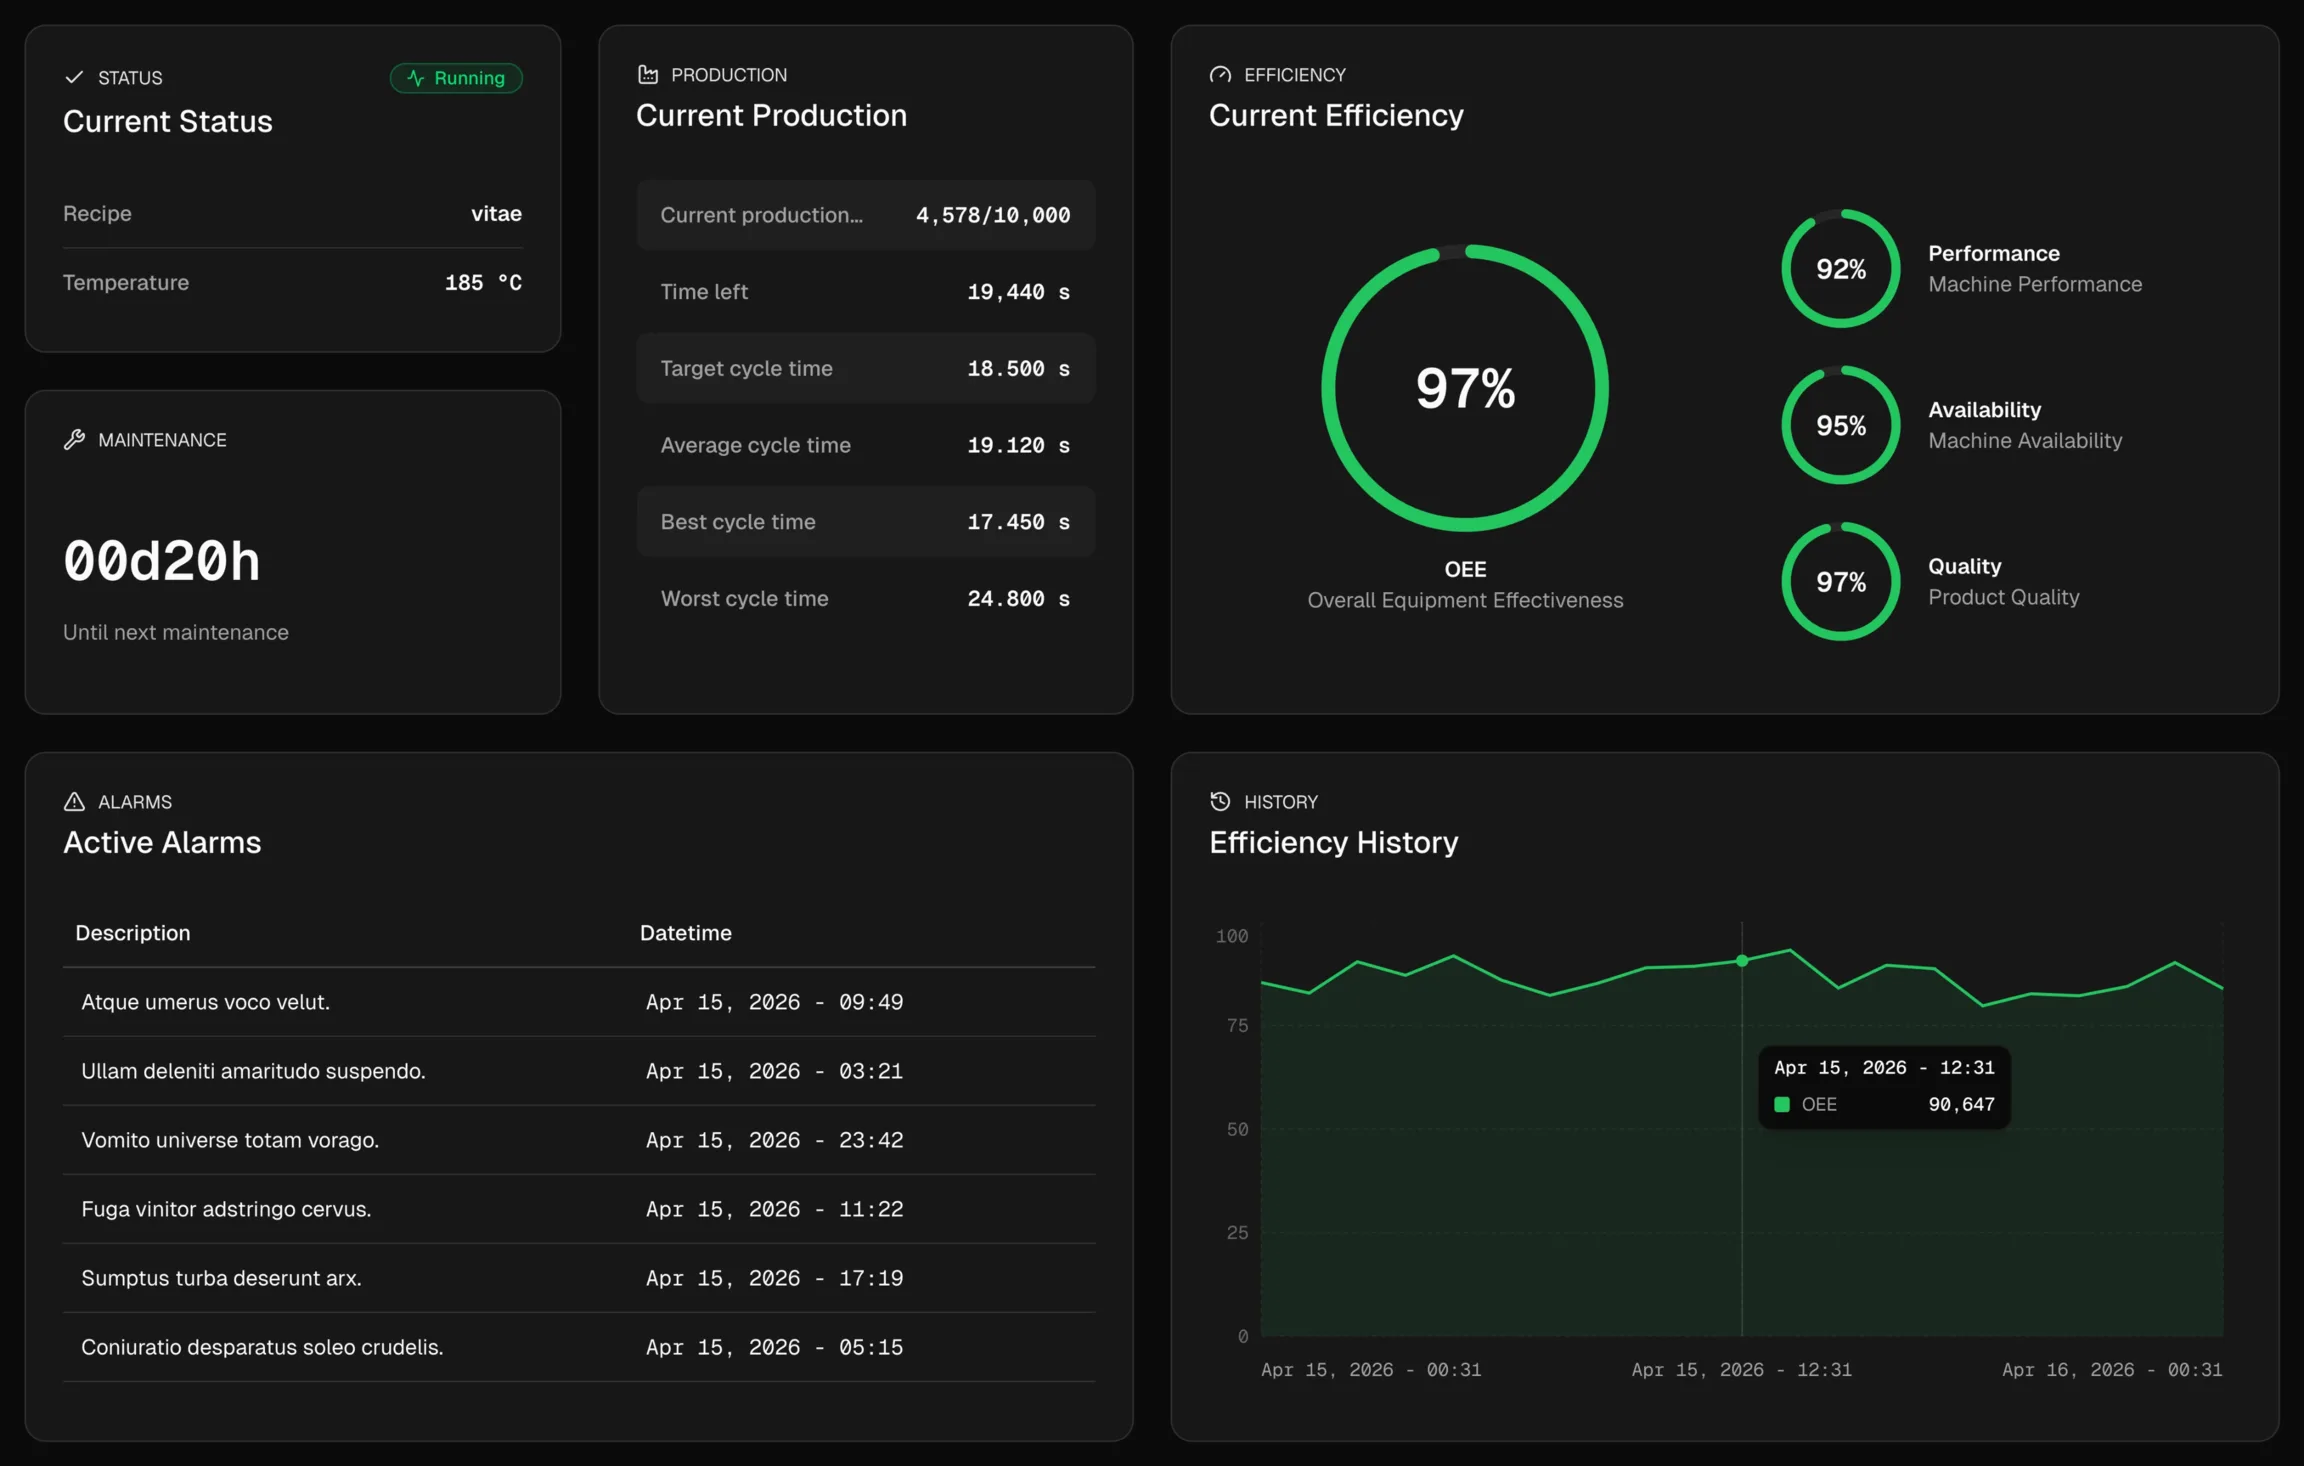Click the datetime 'Apr 15, 2026 - 03:21'

pyautogui.click(x=775, y=1071)
